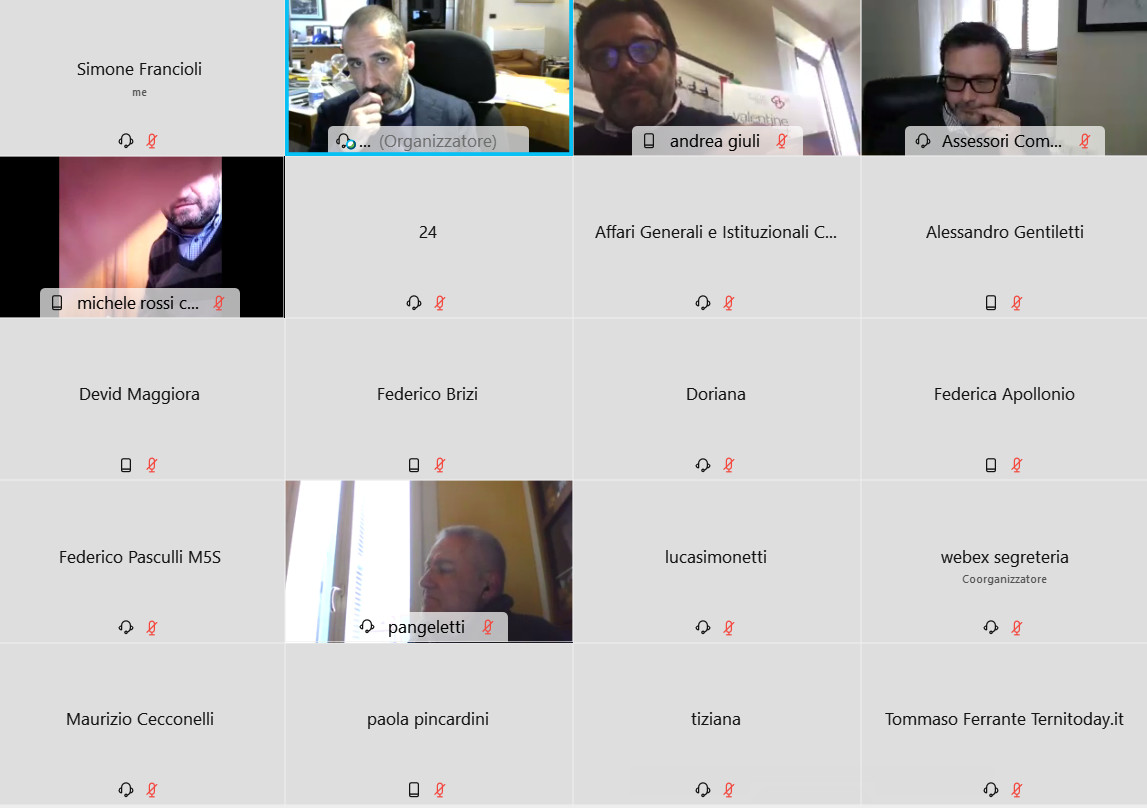Click the headset icon under participant 24
The width and height of the screenshot is (1147, 808).
(414, 303)
